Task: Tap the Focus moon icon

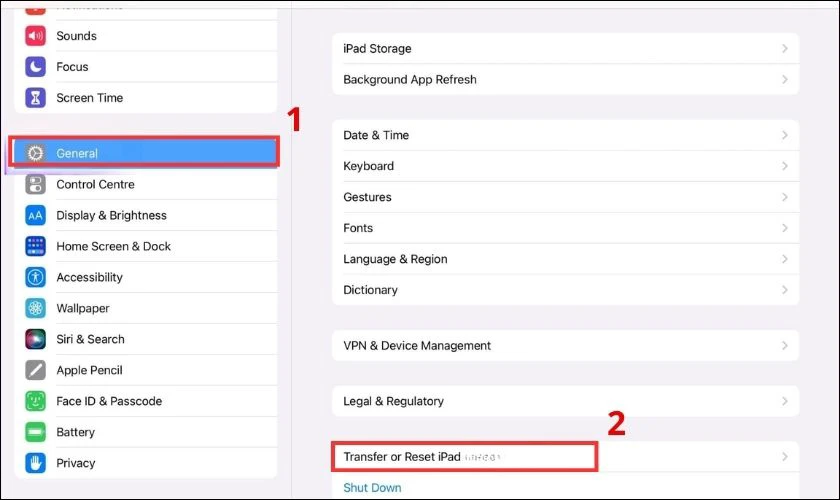Action: tap(35, 67)
